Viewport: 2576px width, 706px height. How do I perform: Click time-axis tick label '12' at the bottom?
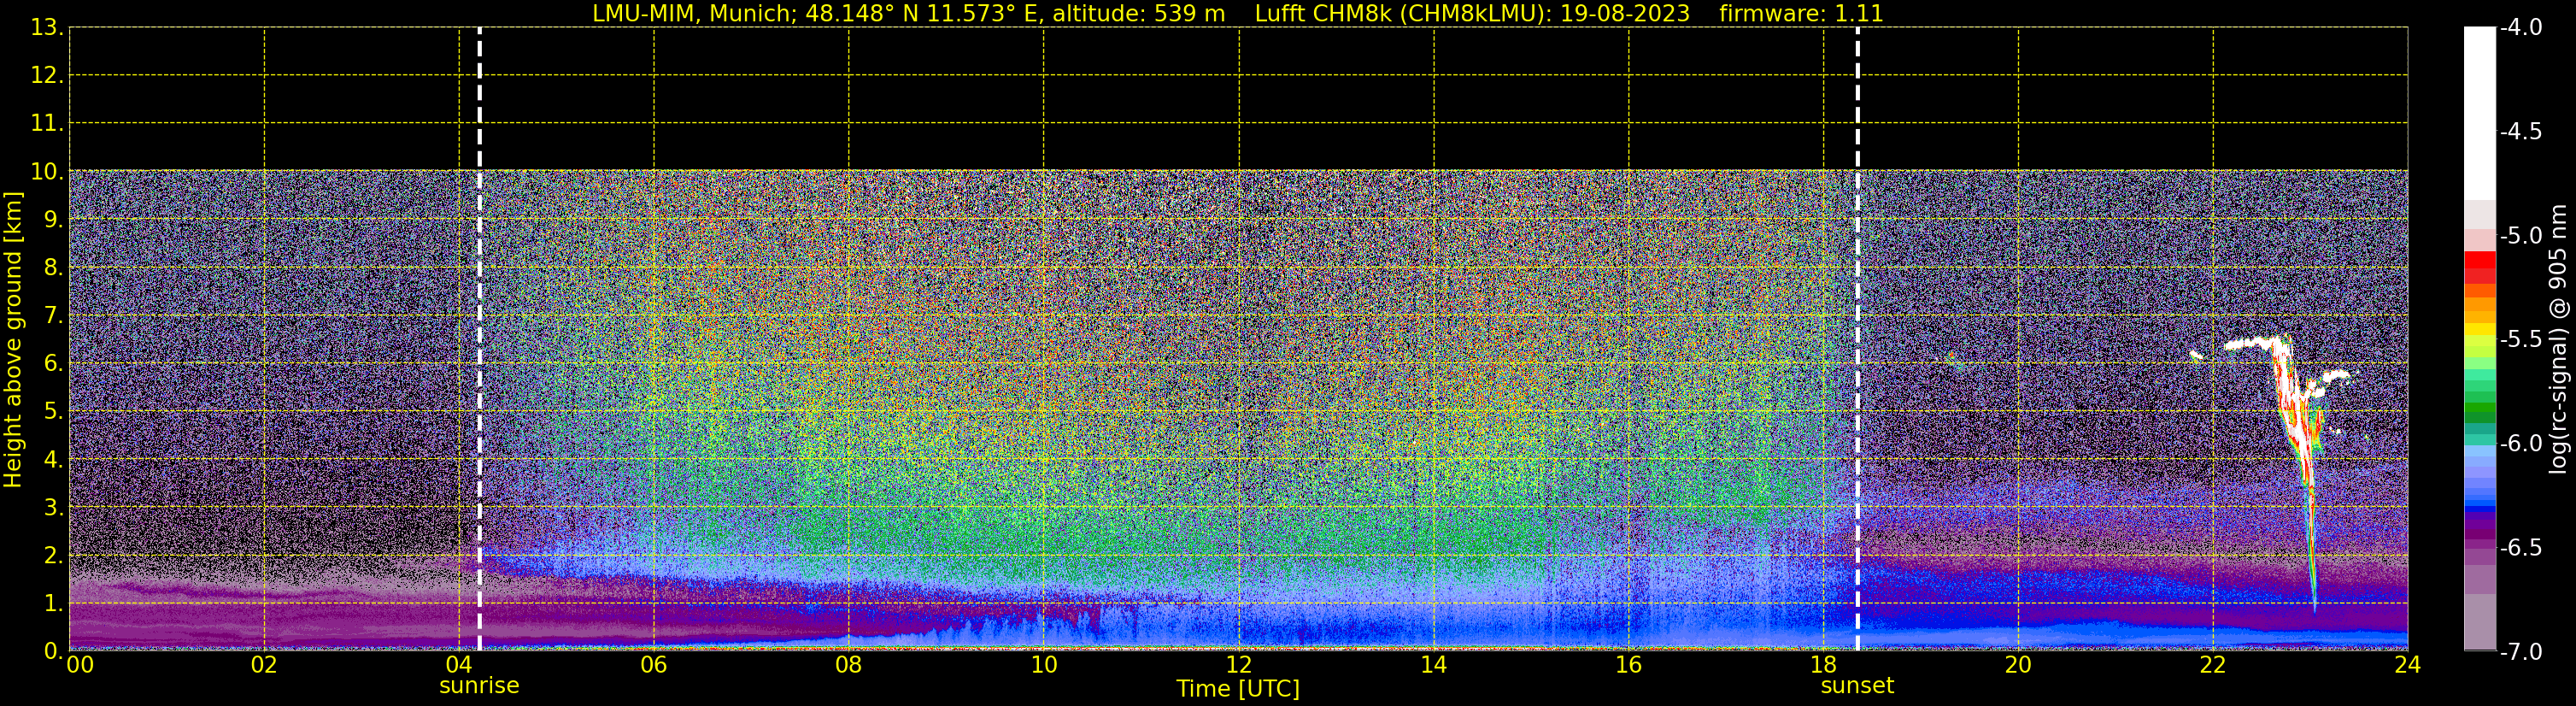click(x=1239, y=665)
